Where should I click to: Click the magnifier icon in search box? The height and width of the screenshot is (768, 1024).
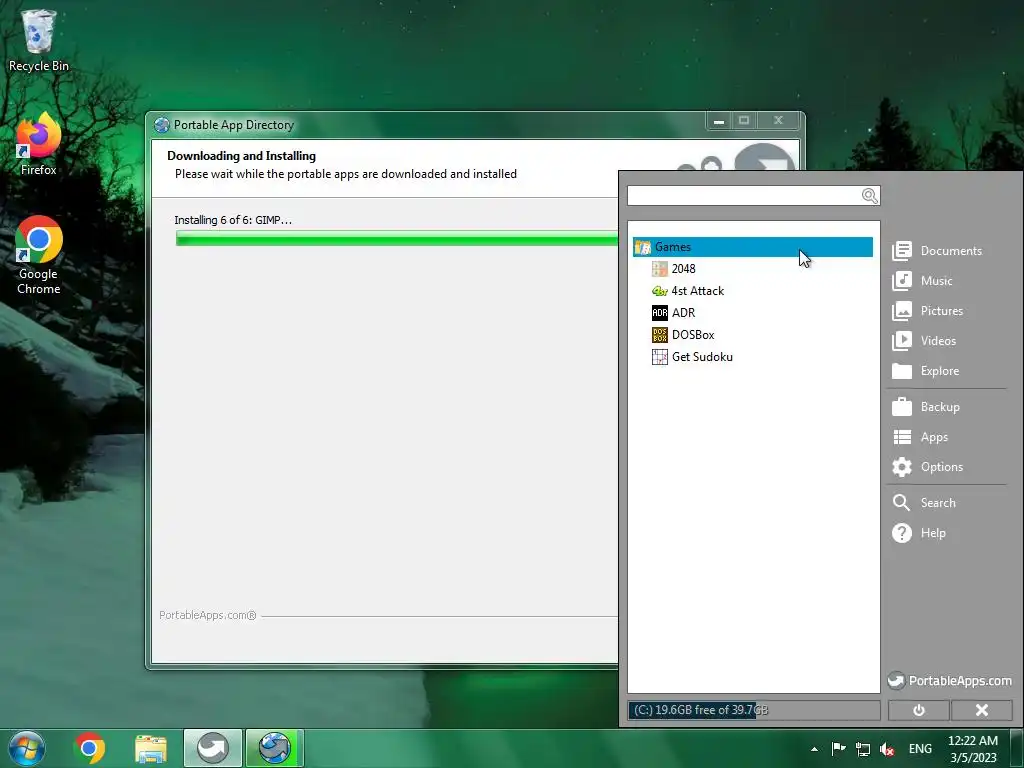pyautogui.click(x=870, y=195)
